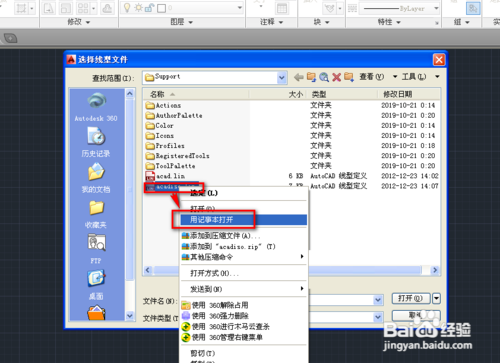Open 桌面 in the places sidebar
The width and height of the screenshot is (500, 363).
coord(96,285)
